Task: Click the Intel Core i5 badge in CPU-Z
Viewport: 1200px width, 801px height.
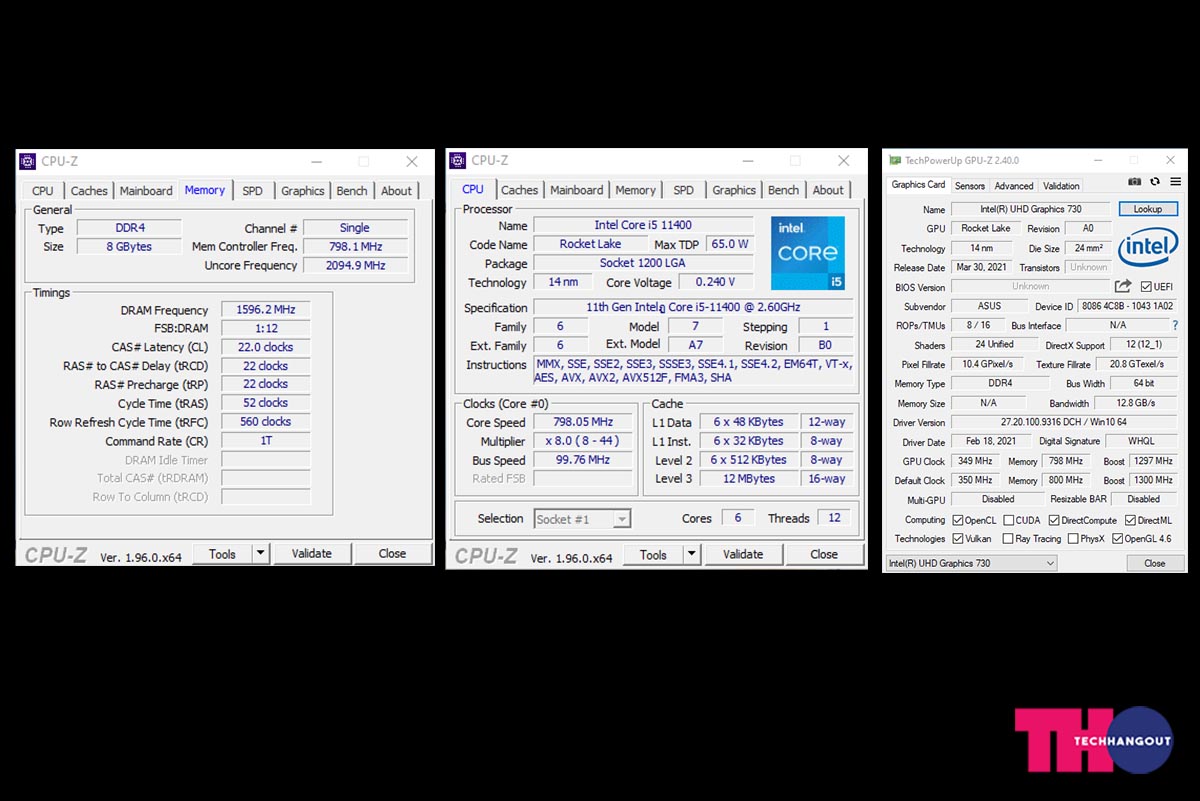Action: click(x=807, y=253)
